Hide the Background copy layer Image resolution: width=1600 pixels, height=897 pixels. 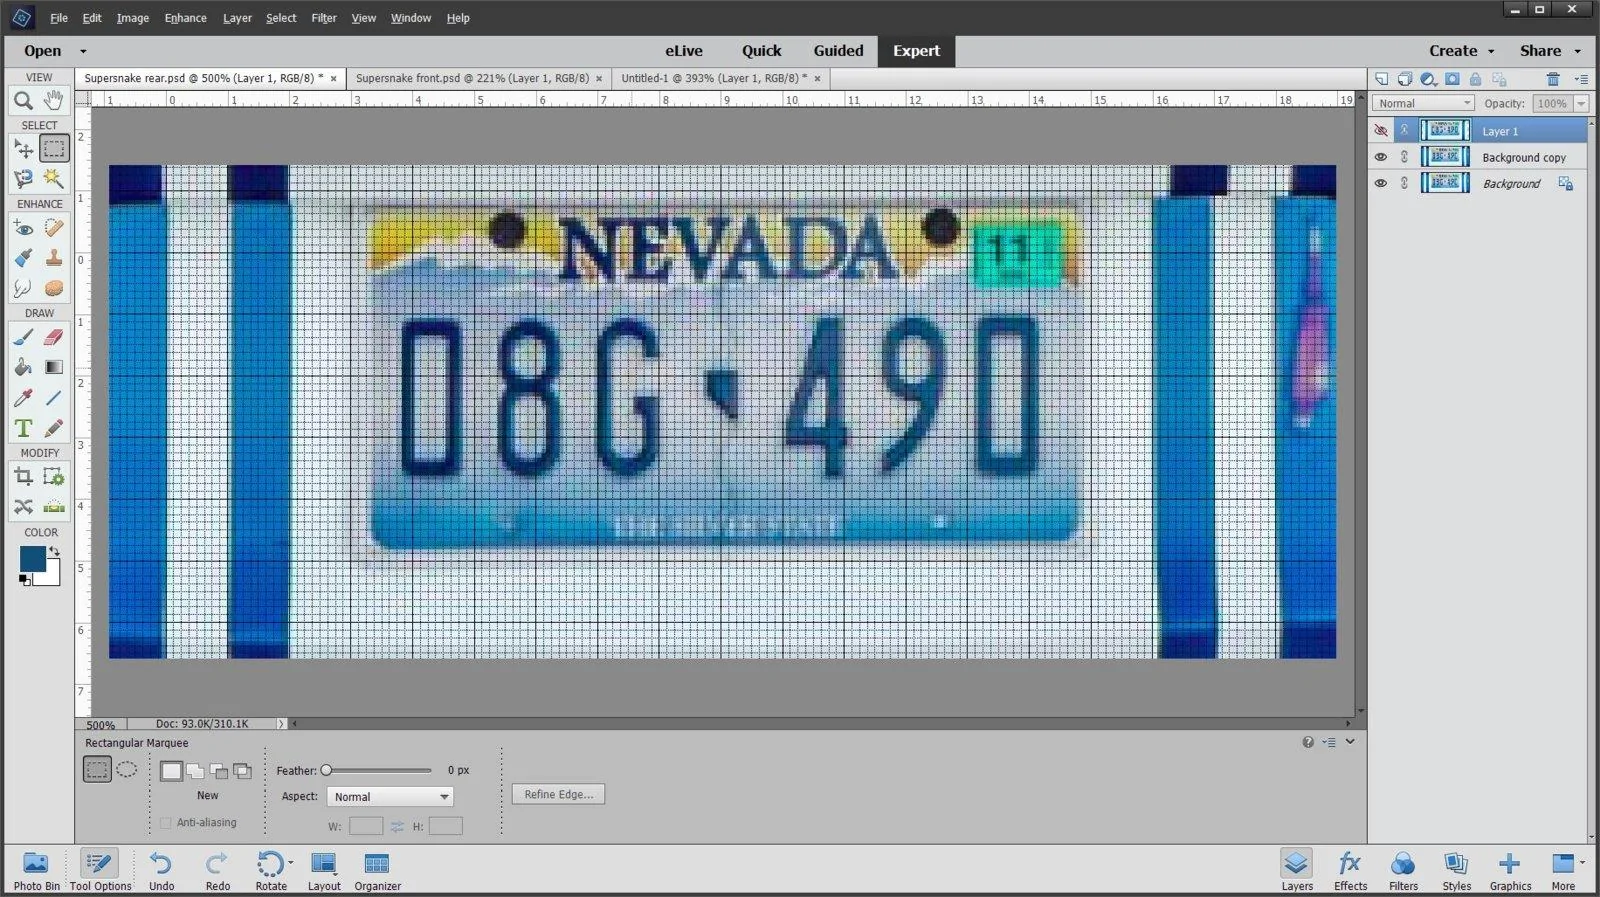pyautogui.click(x=1381, y=157)
